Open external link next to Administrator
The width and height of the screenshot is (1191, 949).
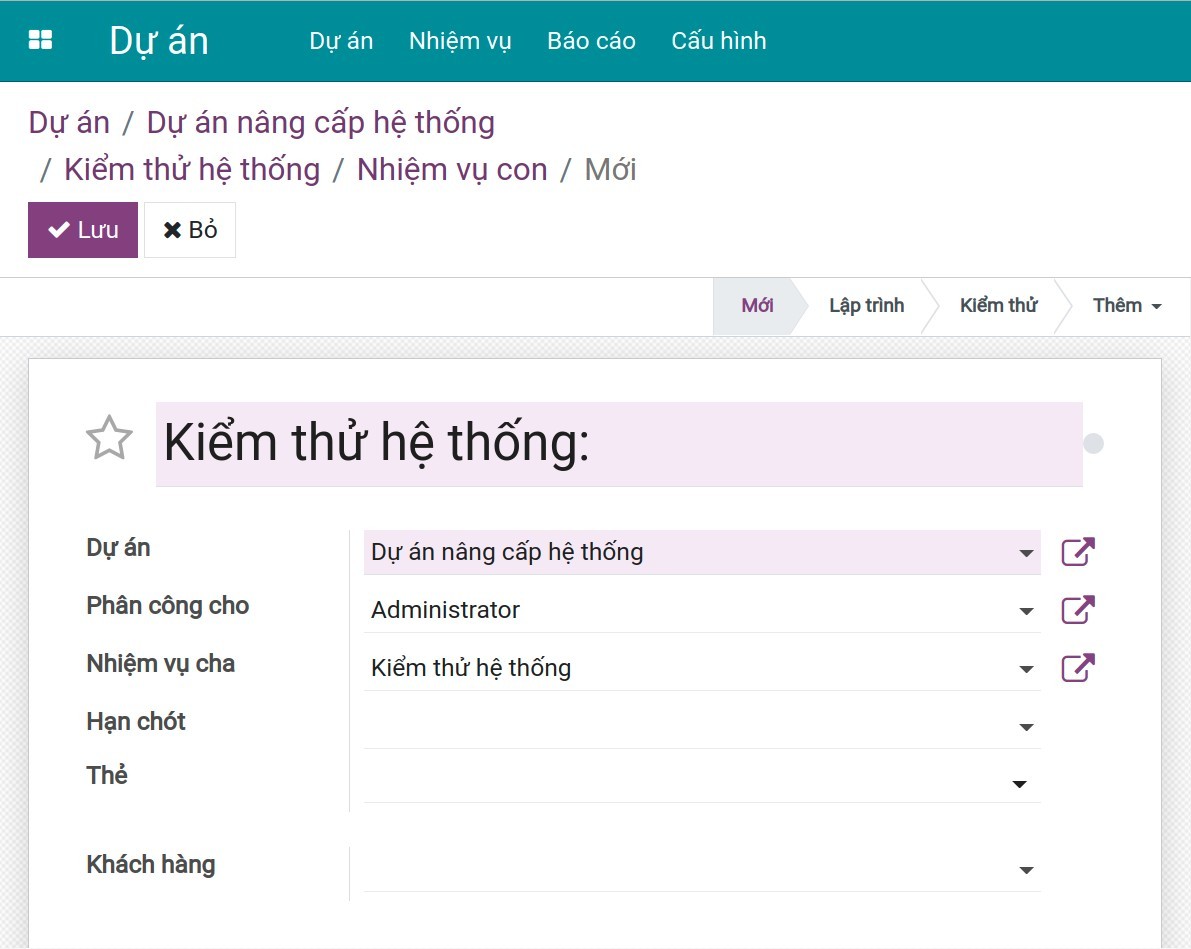[1077, 609]
